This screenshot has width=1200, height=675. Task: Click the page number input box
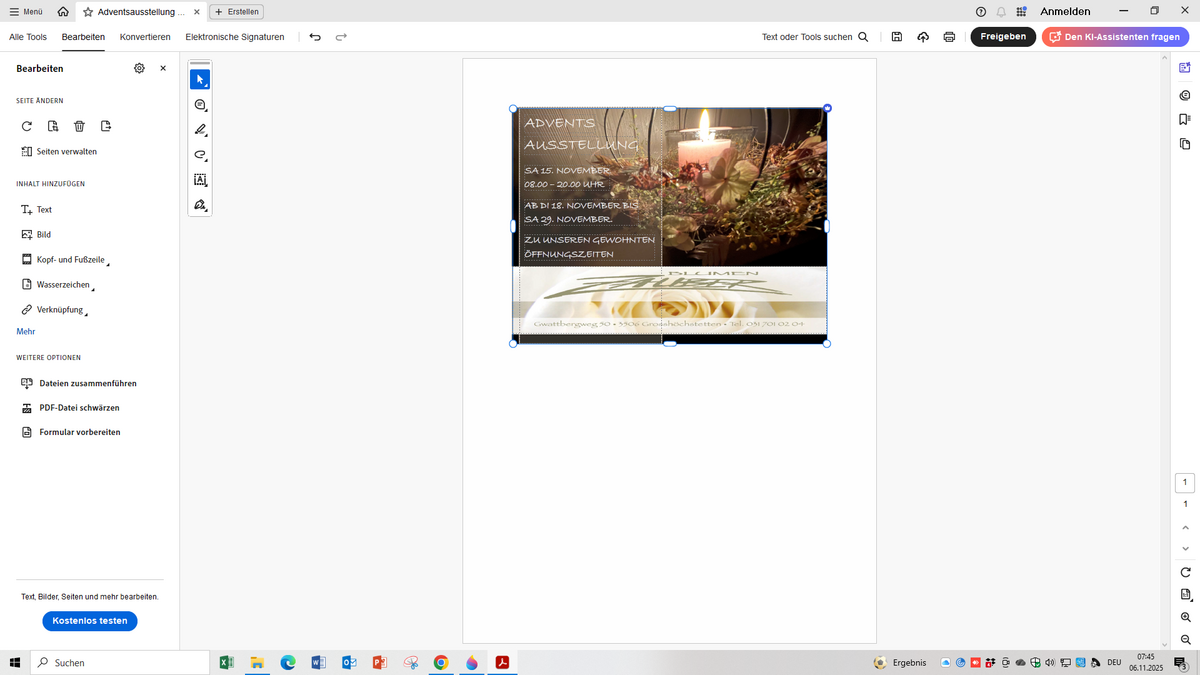pyautogui.click(x=1185, y=483)
